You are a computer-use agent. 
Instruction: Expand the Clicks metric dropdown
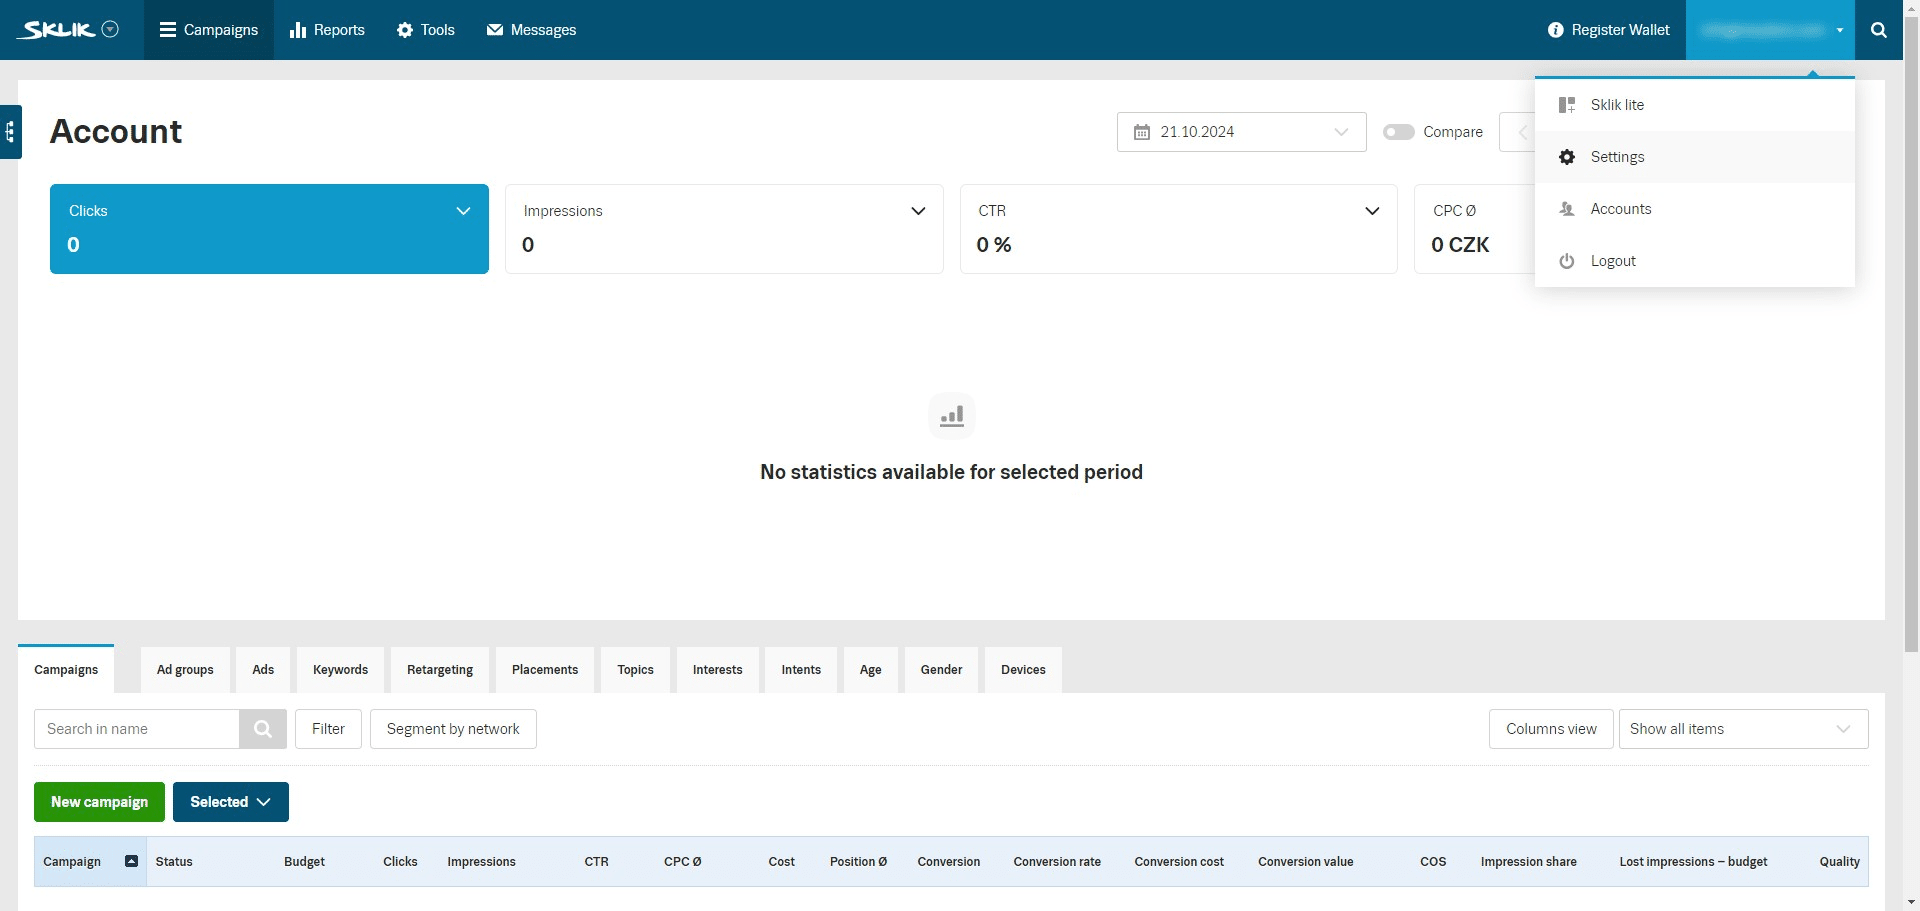coord(463,211)
